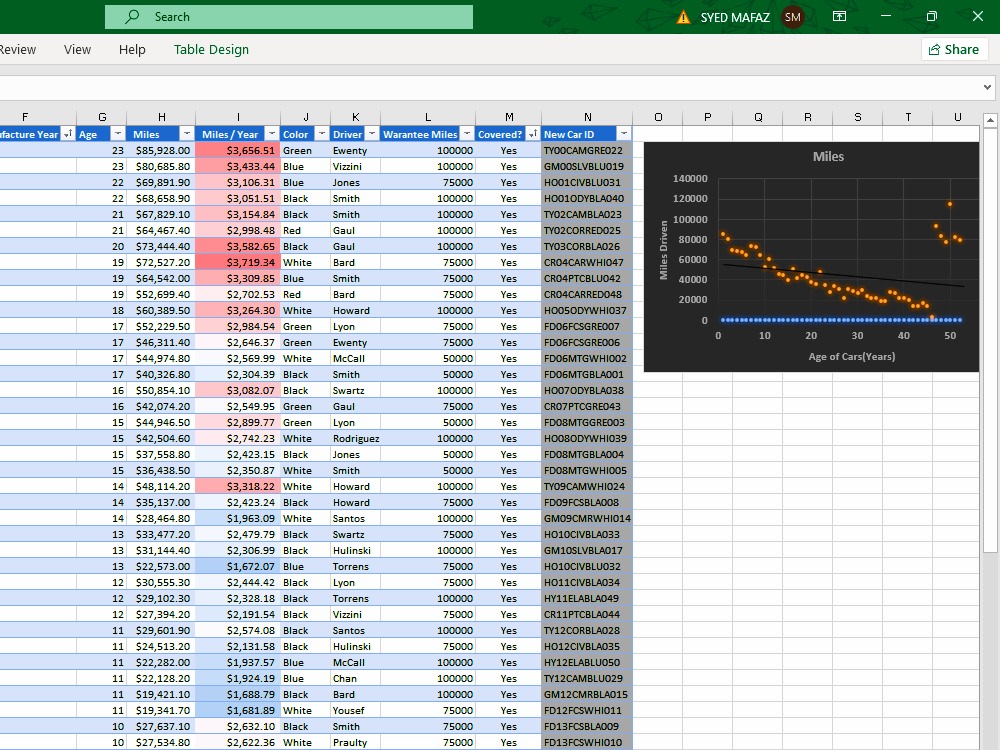Open the Review tab
The height and width of the screenshot is (750, 1000).
17,49
